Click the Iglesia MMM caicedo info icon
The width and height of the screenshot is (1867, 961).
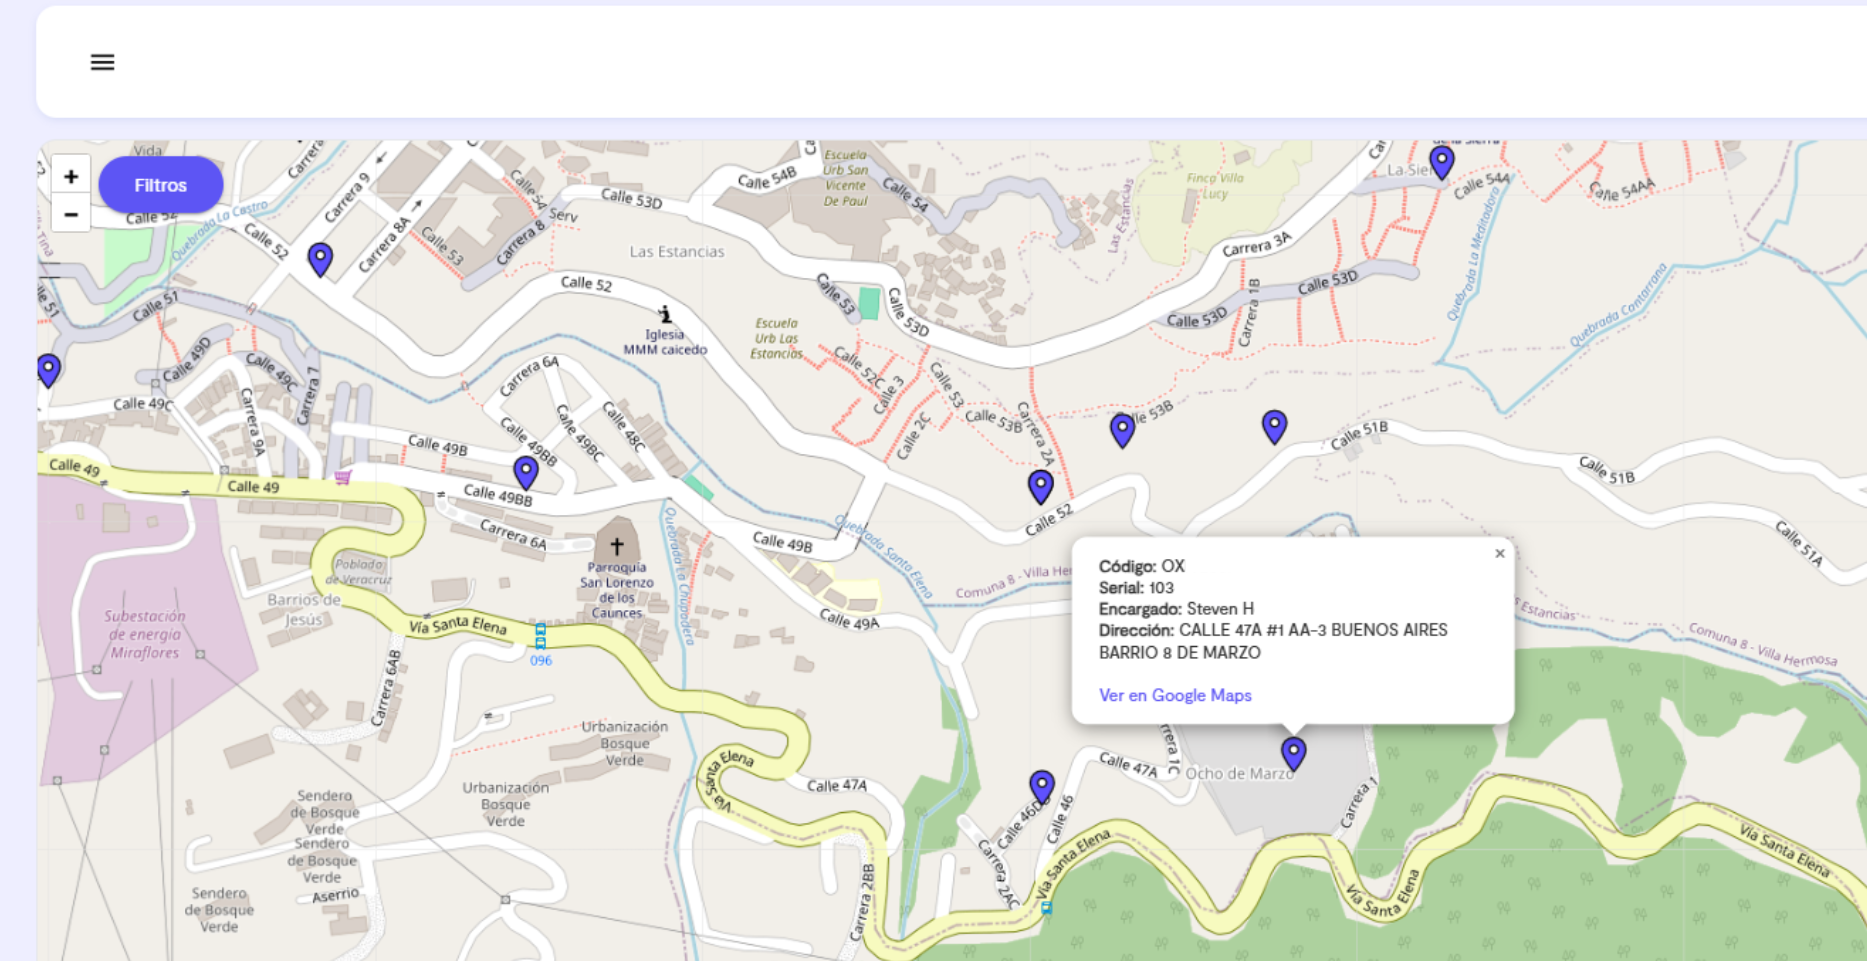pyautogui.click(x=665, y=315)
